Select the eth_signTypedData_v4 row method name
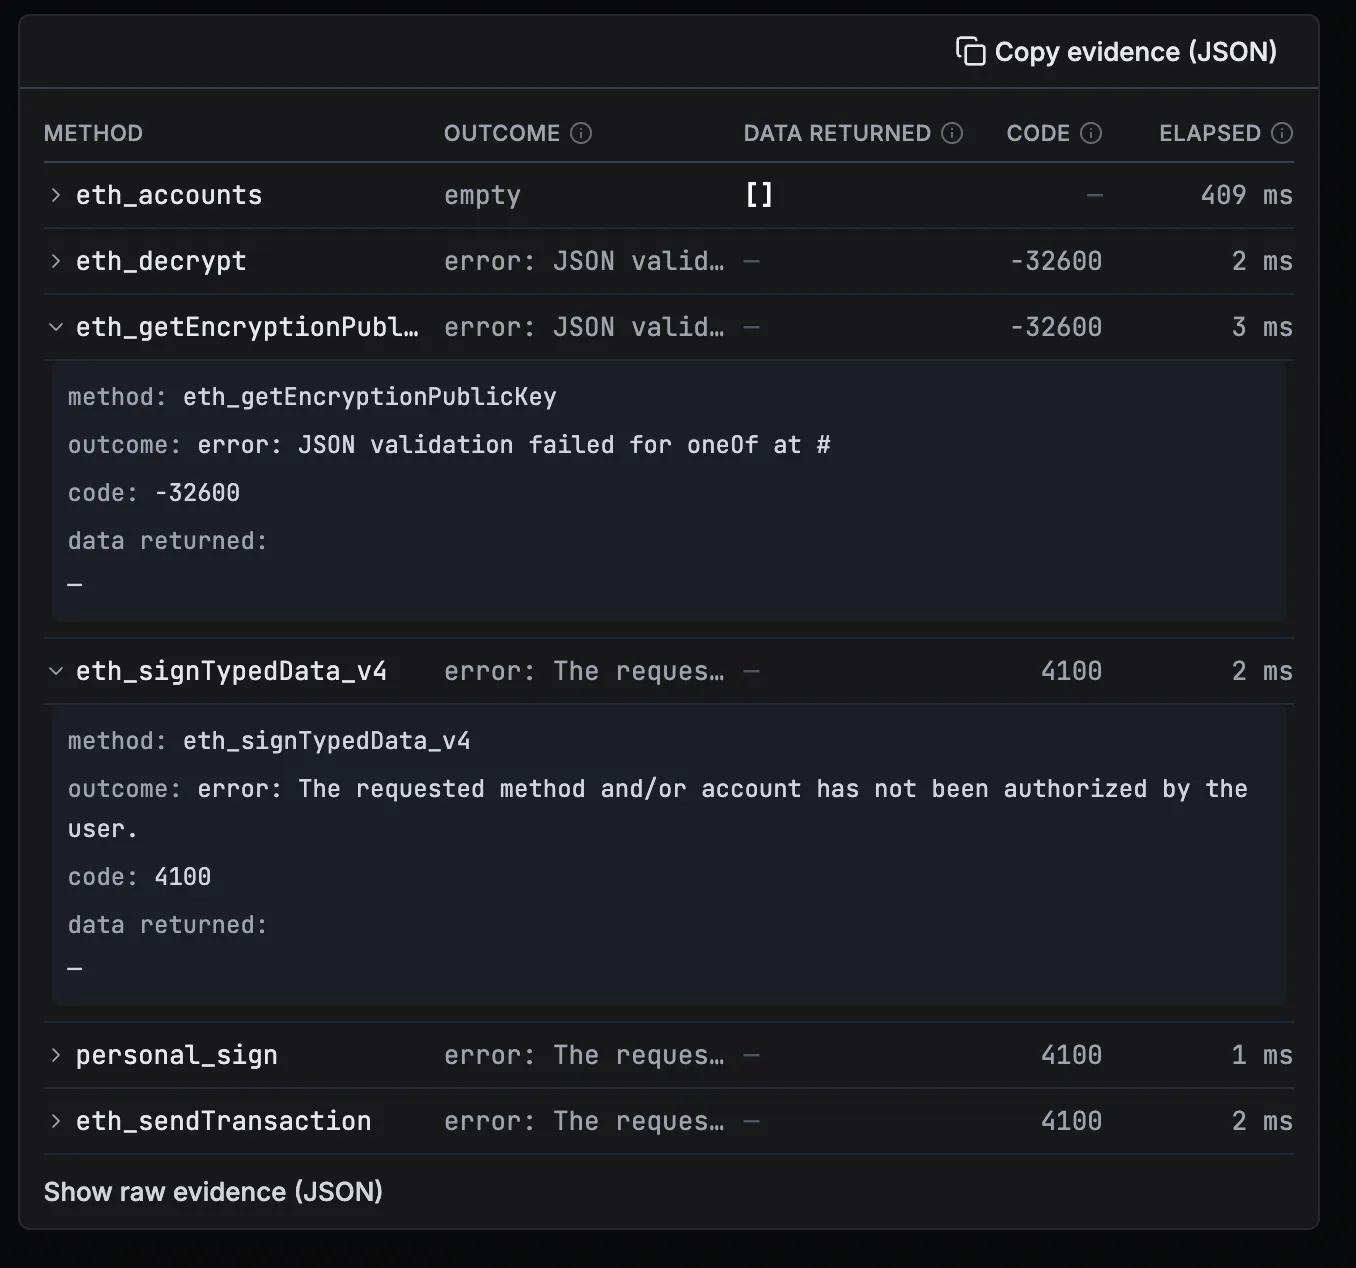This screenshot has width=1356, height=1268. pos(231,671)
